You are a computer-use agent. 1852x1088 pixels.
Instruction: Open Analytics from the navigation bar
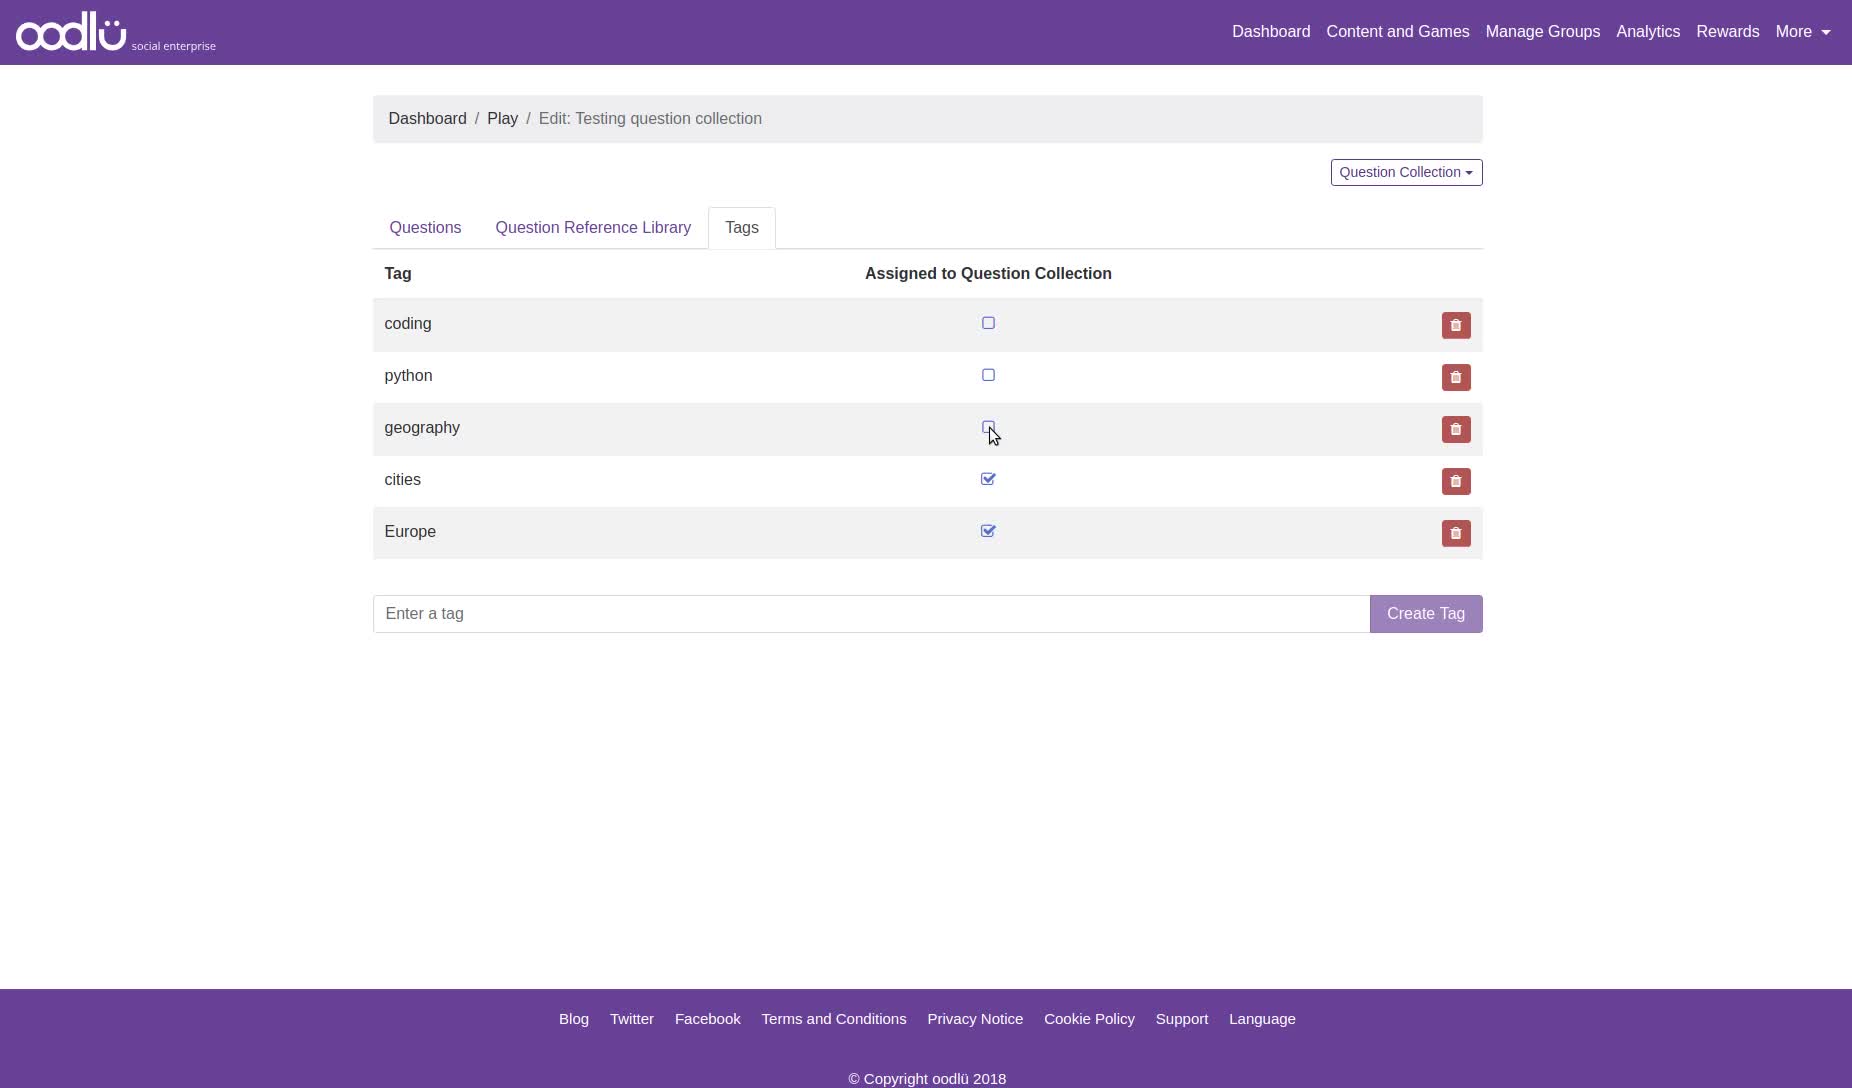point(1647,31)
